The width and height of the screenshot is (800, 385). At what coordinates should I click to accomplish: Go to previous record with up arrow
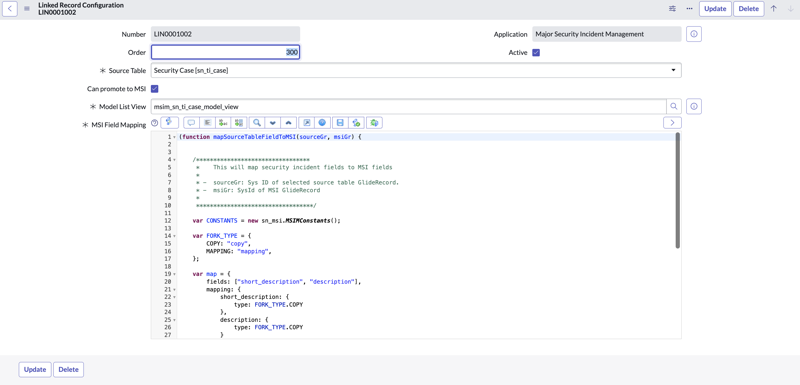[x=773, y=9]
